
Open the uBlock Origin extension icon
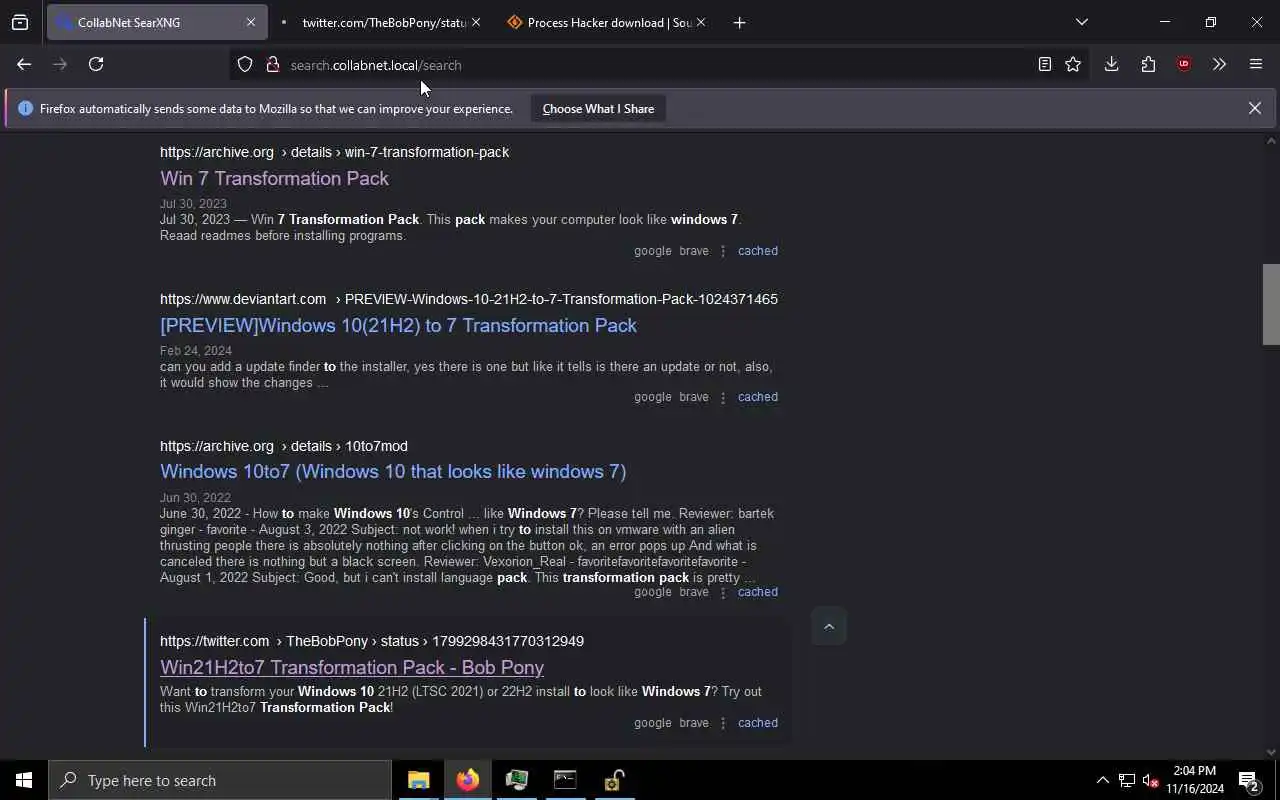click(x=1184, y=64)
